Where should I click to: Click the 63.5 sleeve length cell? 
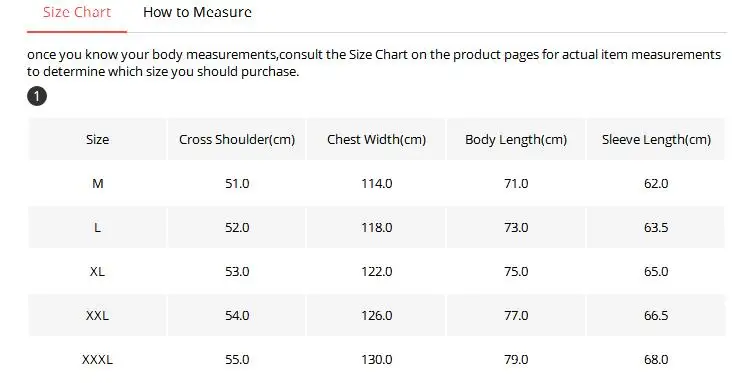click(656, 227)
